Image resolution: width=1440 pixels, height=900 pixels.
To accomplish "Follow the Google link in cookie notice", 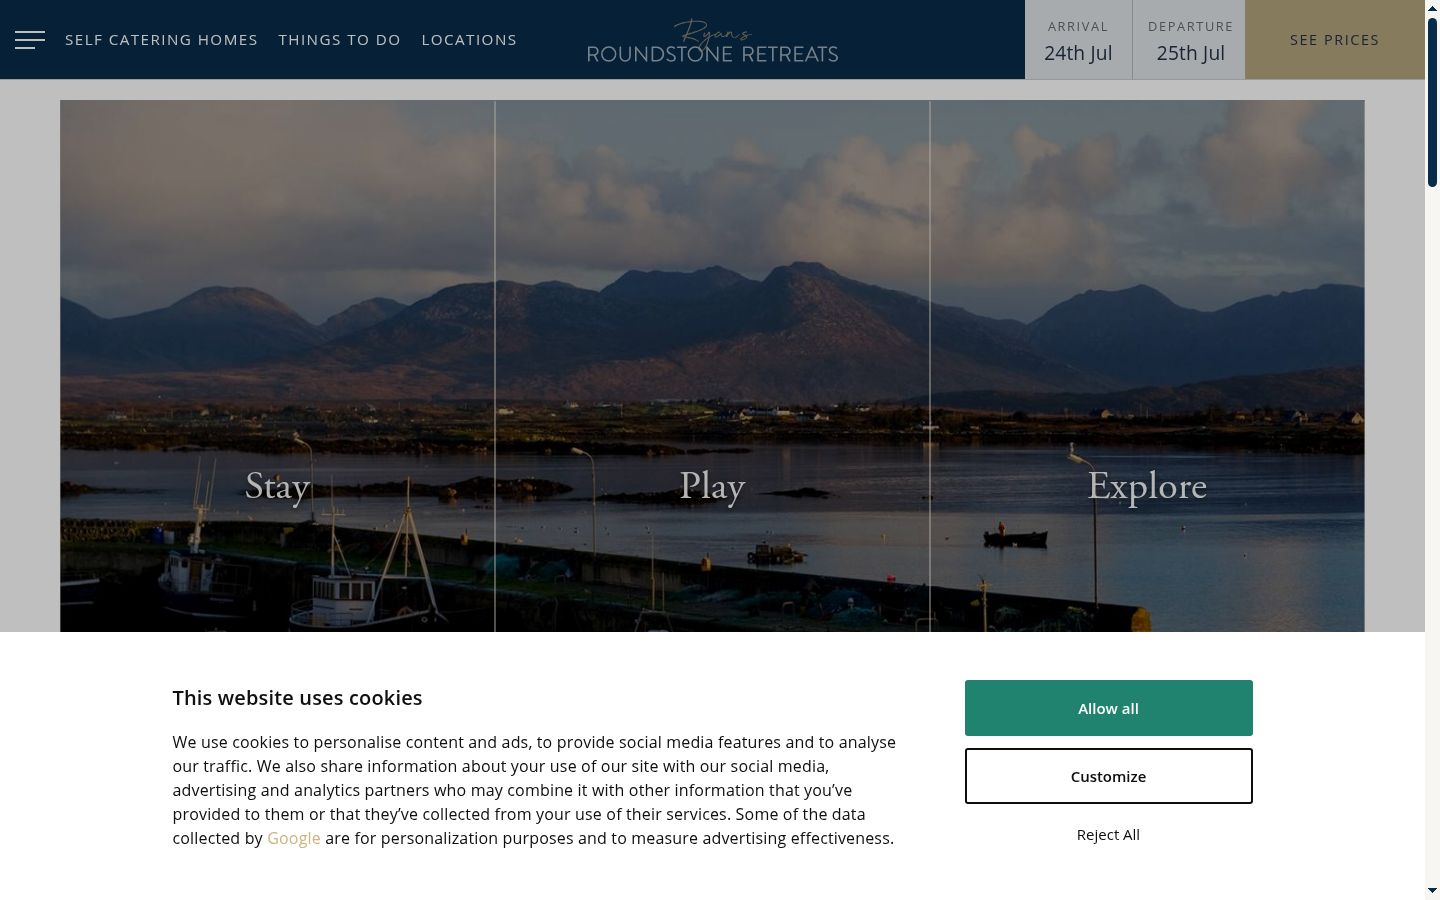I will (294, 838).
